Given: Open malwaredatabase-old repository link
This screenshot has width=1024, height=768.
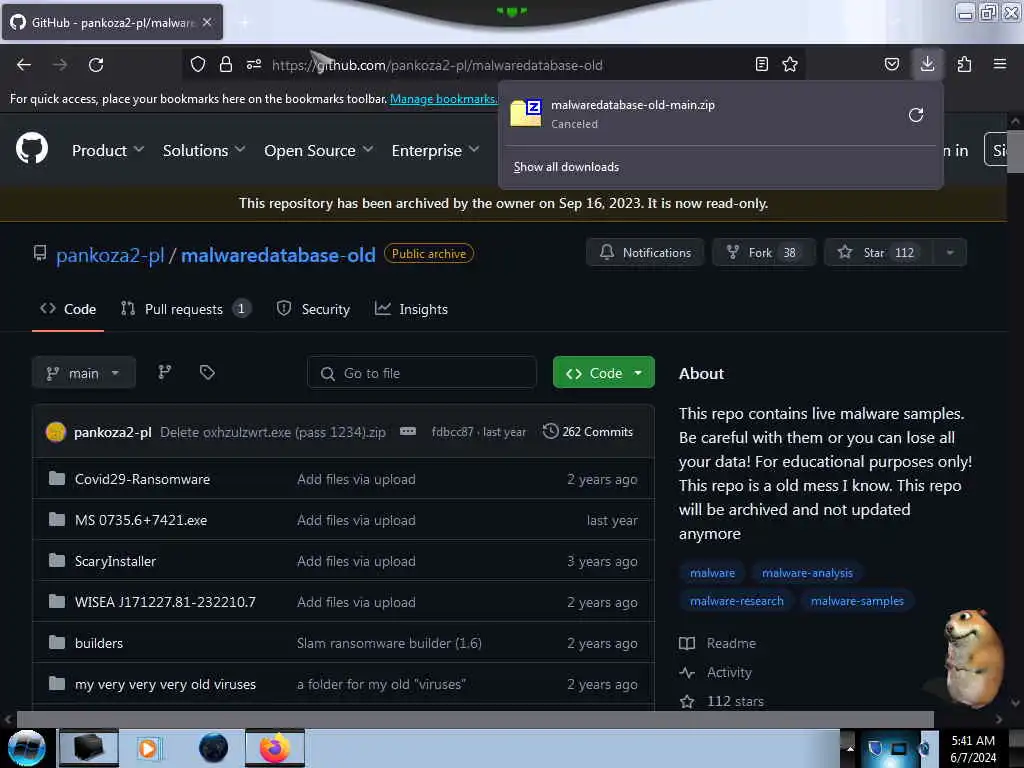Looking at the screenshot, I should point(278,255).
